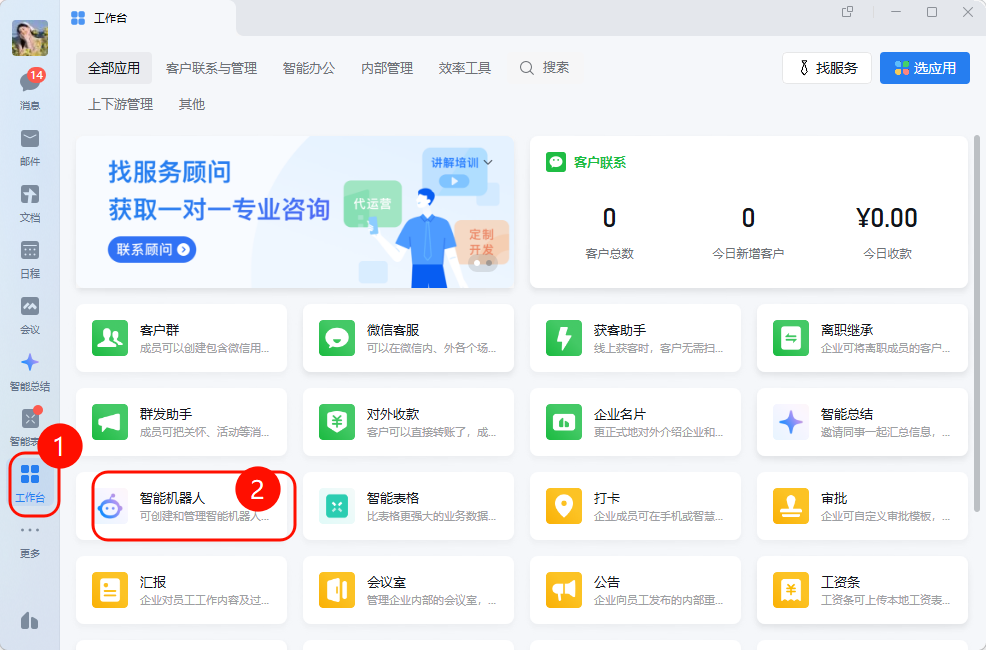
Task: Click the 定制开发 orange tag in banner
Action: pyautogui.click(x=481, y=241)
